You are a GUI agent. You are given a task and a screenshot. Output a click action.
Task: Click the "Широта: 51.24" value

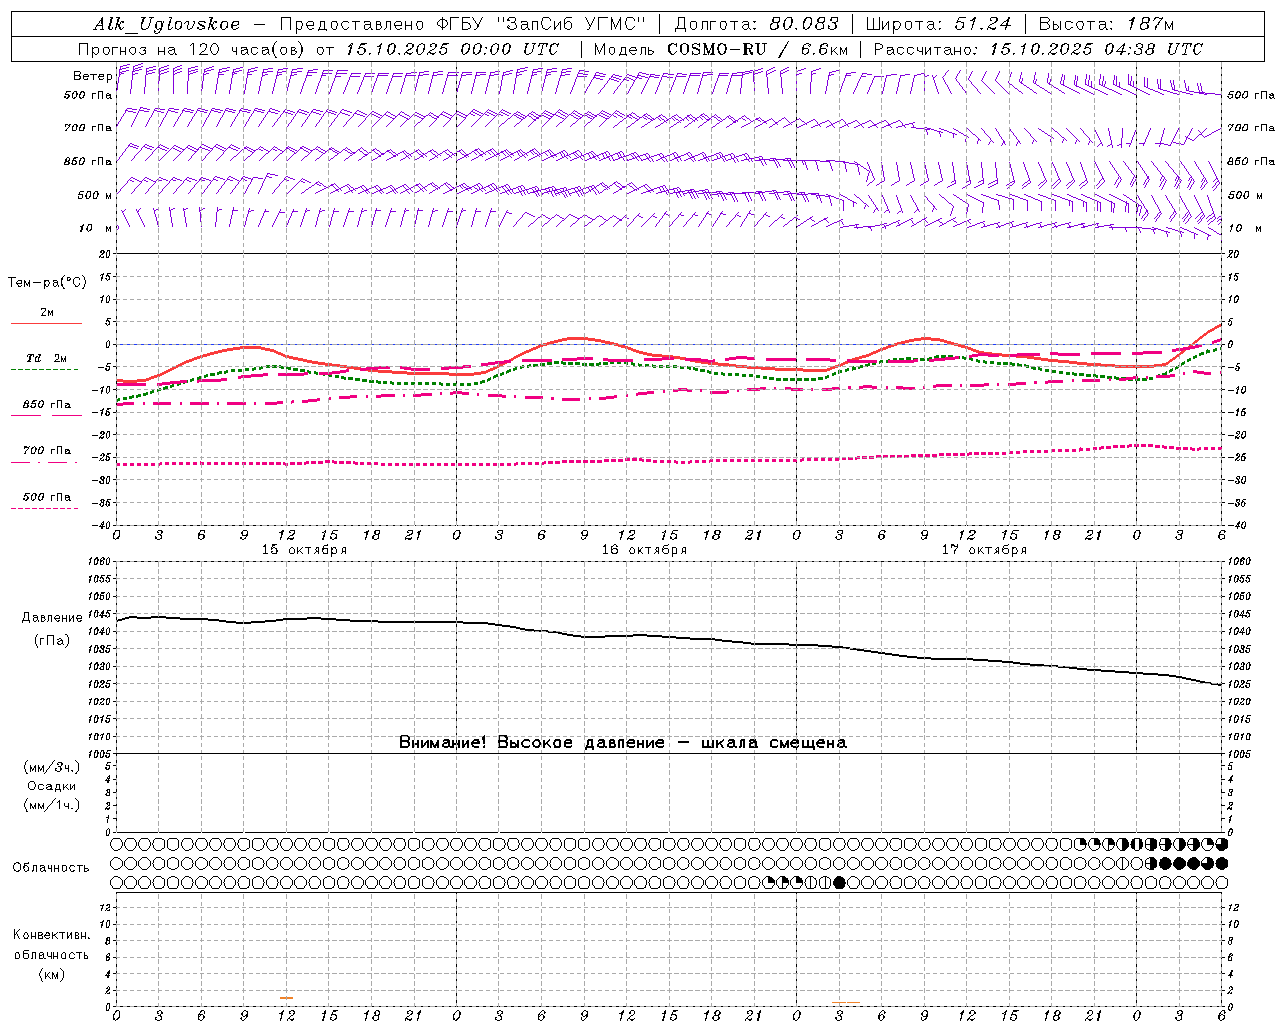pyautogui.click(x=939, y=24)
